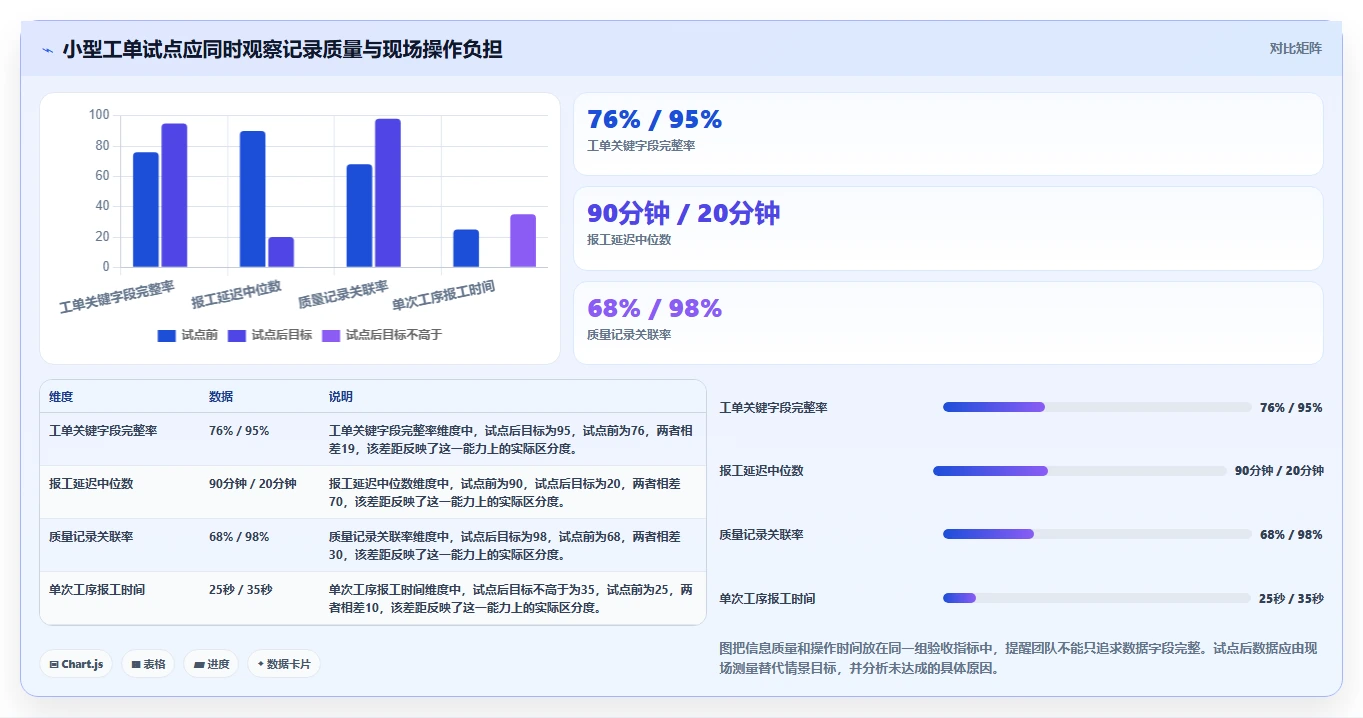This screenshot has height=718, width=1363.
Task: Click the 报工延迟中位数 progress bar
Action: [1080, 471]
